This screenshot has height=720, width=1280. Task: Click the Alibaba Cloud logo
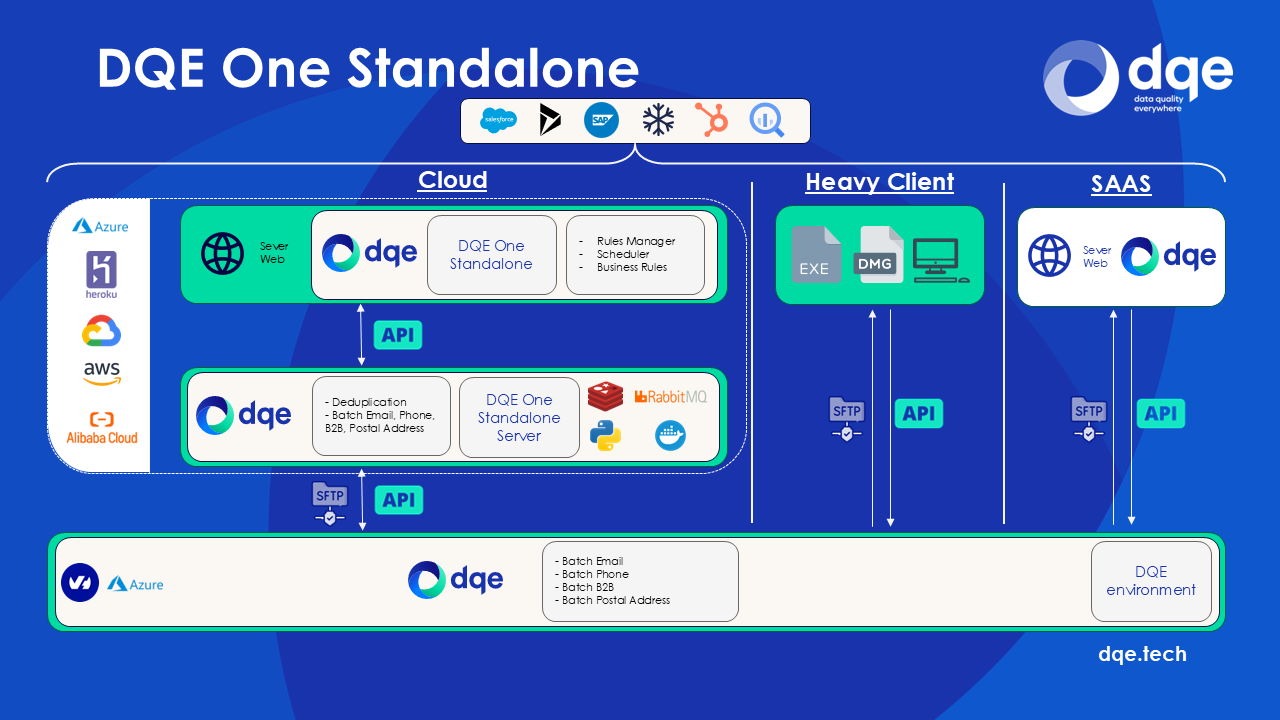click(102, 428)
